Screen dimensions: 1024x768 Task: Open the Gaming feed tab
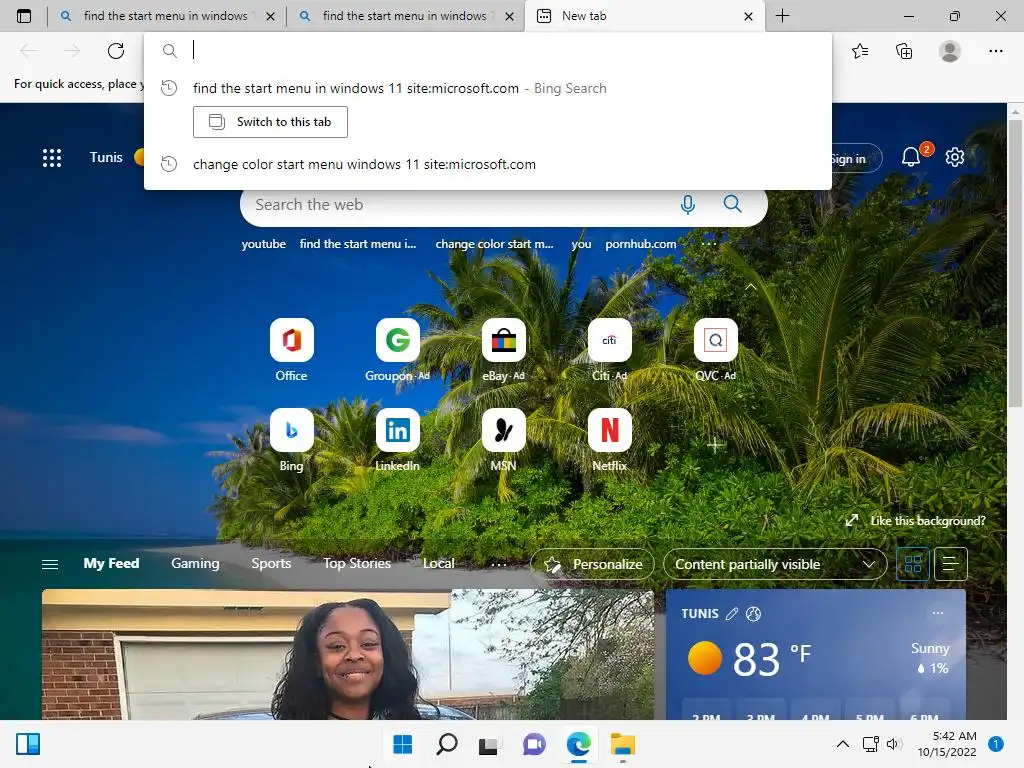click(x=195, y=563)
